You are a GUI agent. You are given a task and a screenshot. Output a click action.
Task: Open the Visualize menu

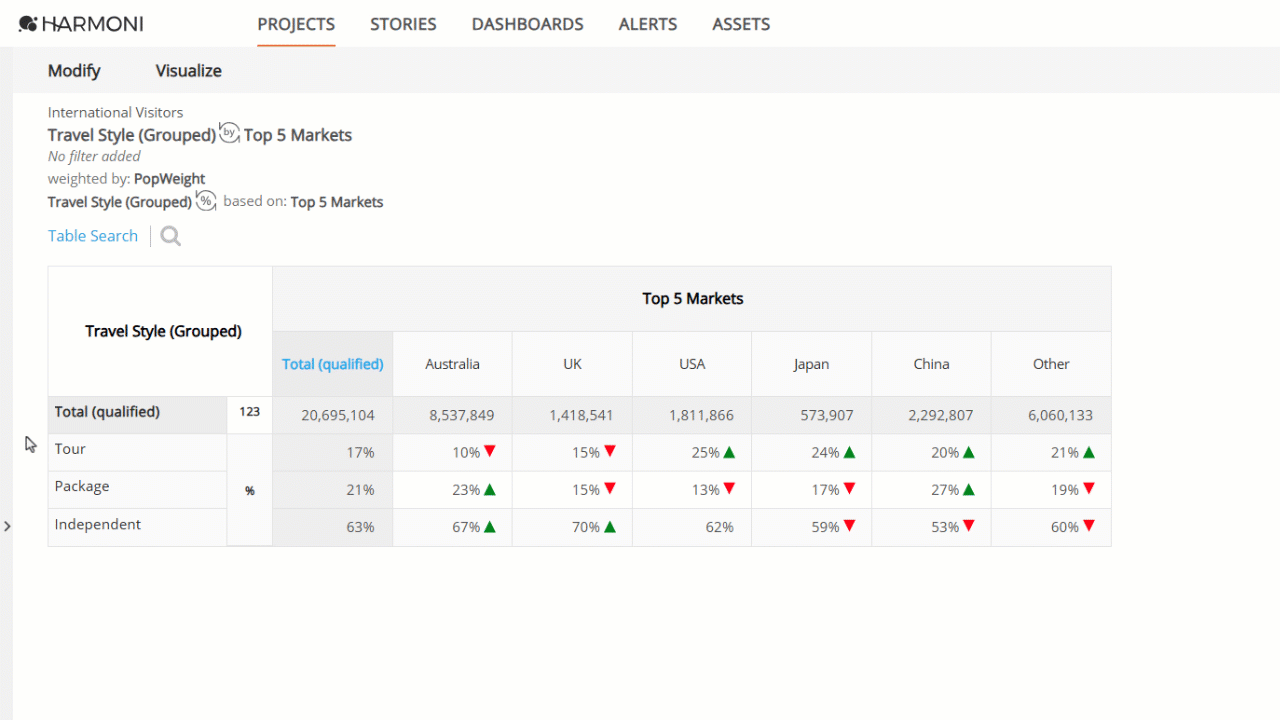(189, 71)
